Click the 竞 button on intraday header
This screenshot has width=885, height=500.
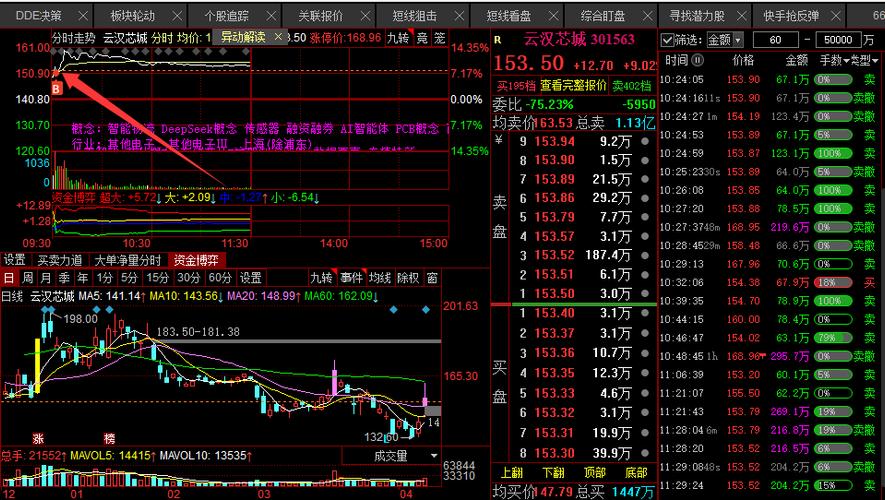pyautogui.click(x=422, y=38)
